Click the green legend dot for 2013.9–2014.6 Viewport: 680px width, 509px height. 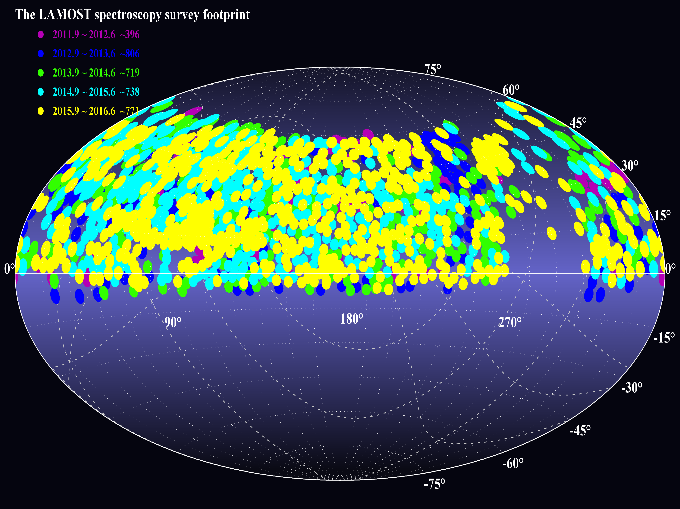click(40, 73)
